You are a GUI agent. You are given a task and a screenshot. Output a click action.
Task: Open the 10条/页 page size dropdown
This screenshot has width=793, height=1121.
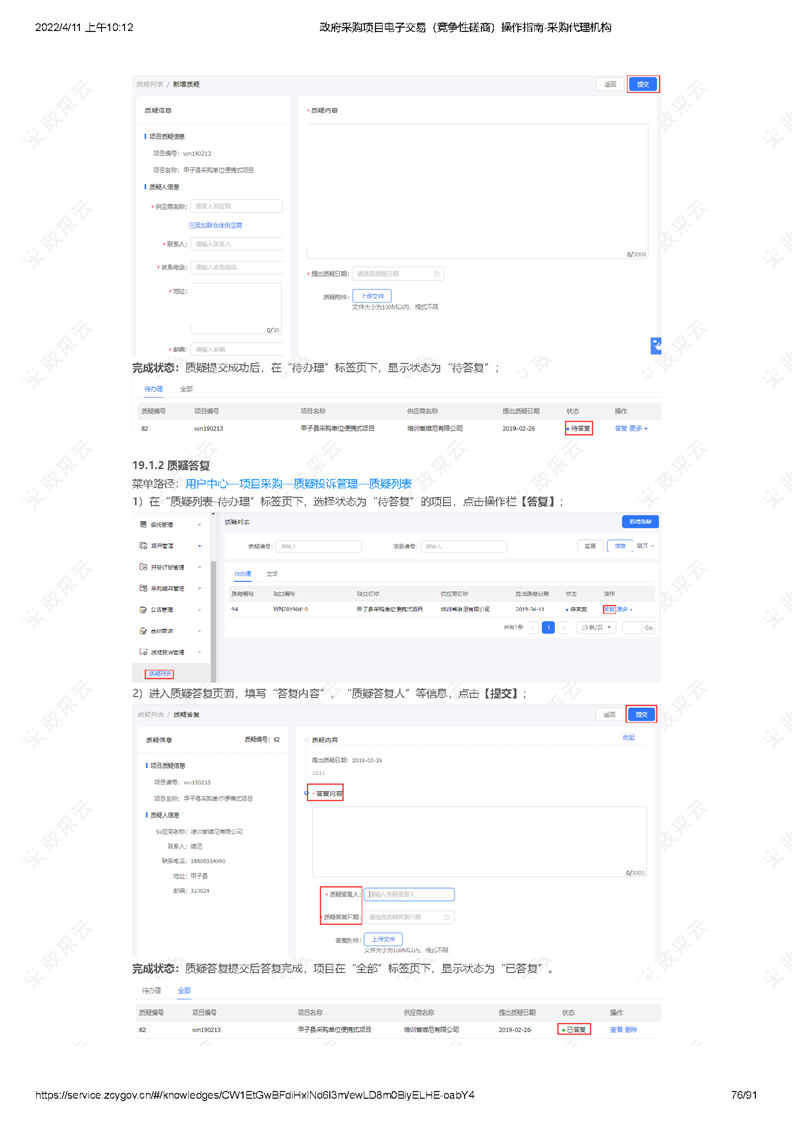(597, 628)
